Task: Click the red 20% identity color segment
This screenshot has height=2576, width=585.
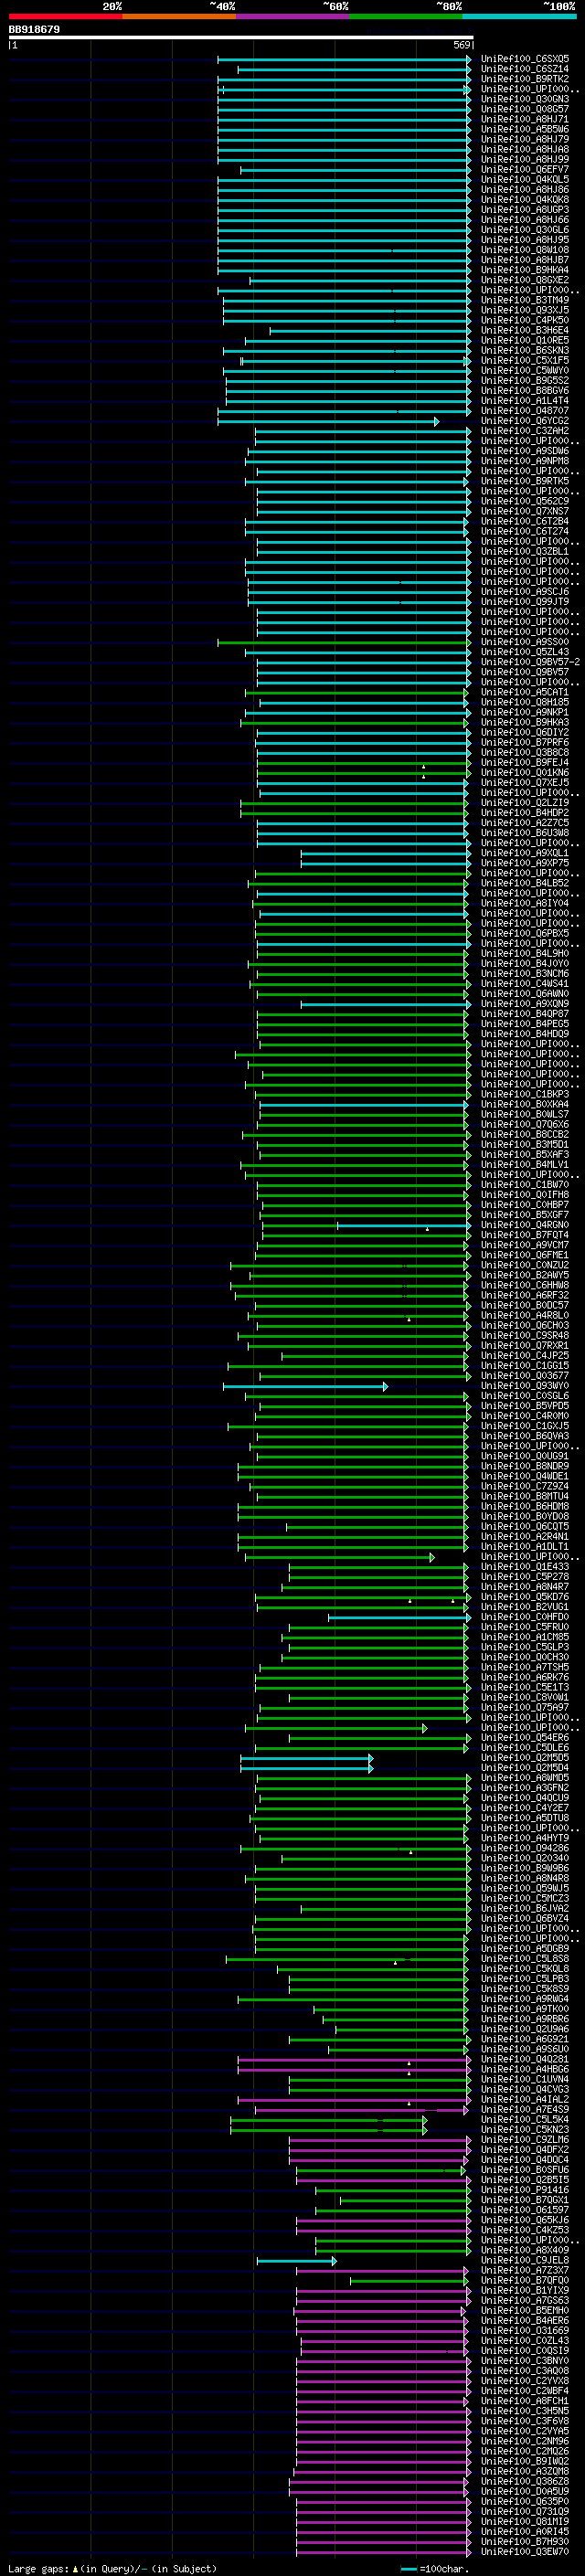Action: (x=65, y=17)
